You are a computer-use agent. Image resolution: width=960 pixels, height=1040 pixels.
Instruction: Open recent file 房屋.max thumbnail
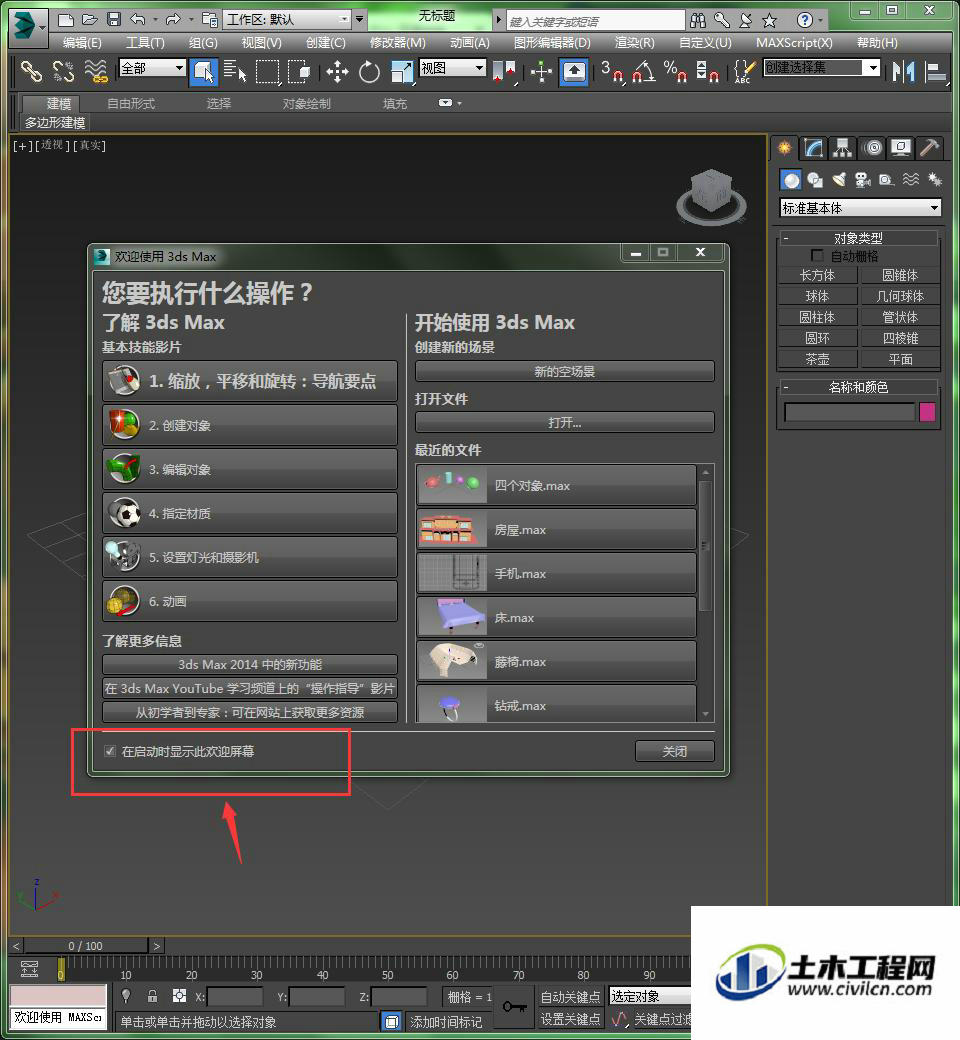(x=450, y=530)
